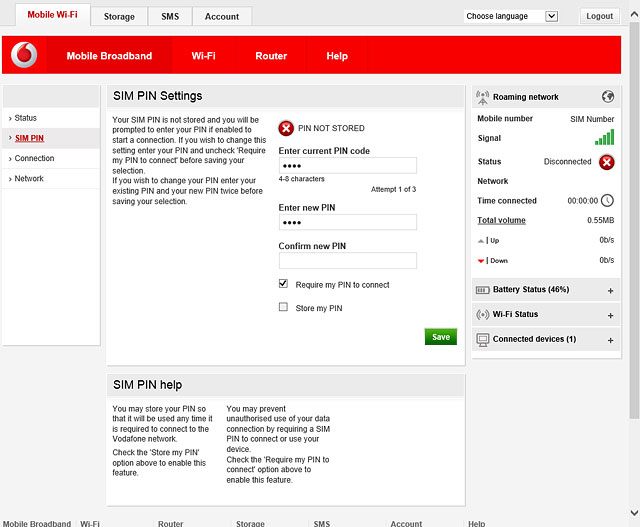
Task: Click the scrollbar down arrow
Action: 634,513
